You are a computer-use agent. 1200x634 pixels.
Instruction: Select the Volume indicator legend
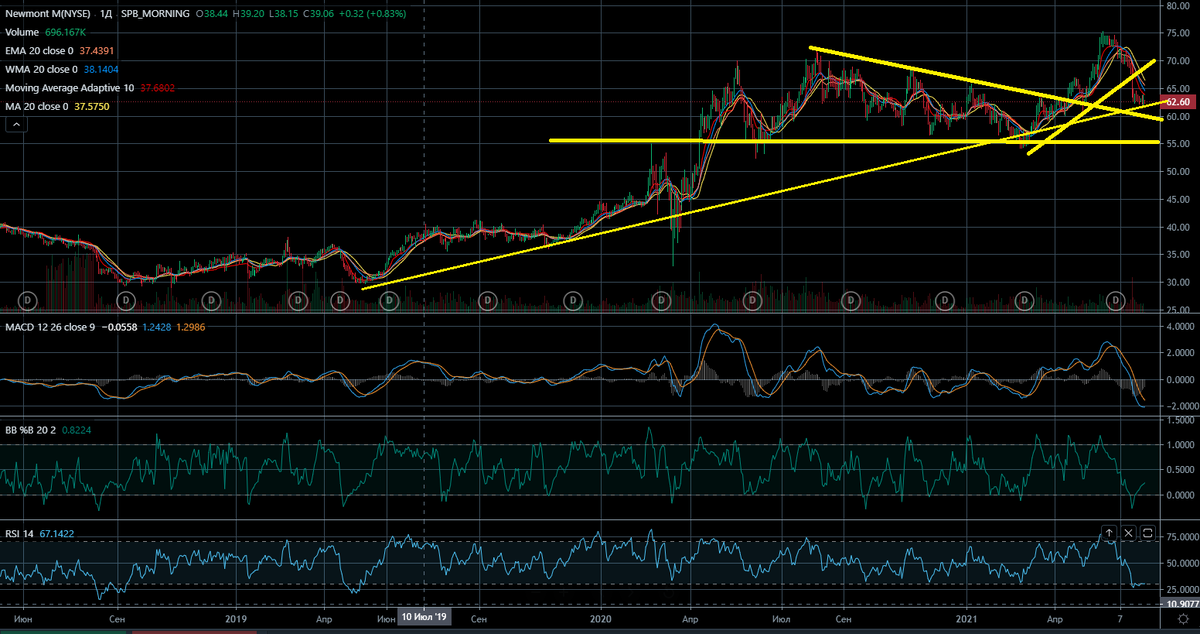23,32
